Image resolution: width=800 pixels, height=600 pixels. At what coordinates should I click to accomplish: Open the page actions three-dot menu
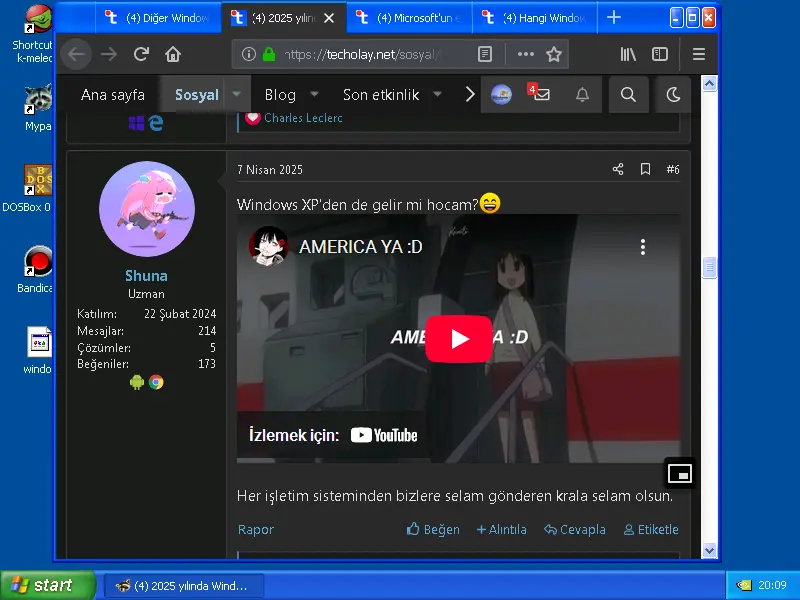pos(526,54)
